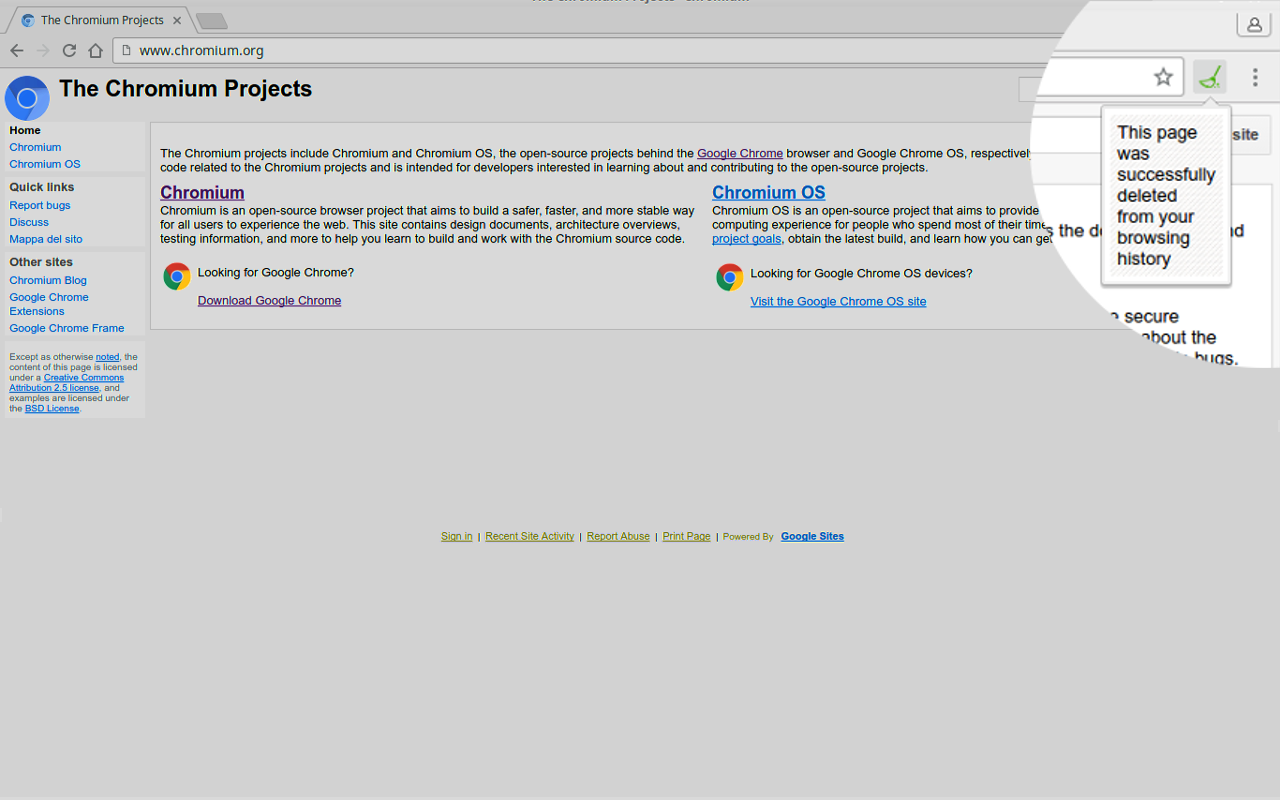Viewport: 1280px width, 800px height.
Task: Click the Google Chrome link in intro paragraph
Action: (x=740, y=153)
